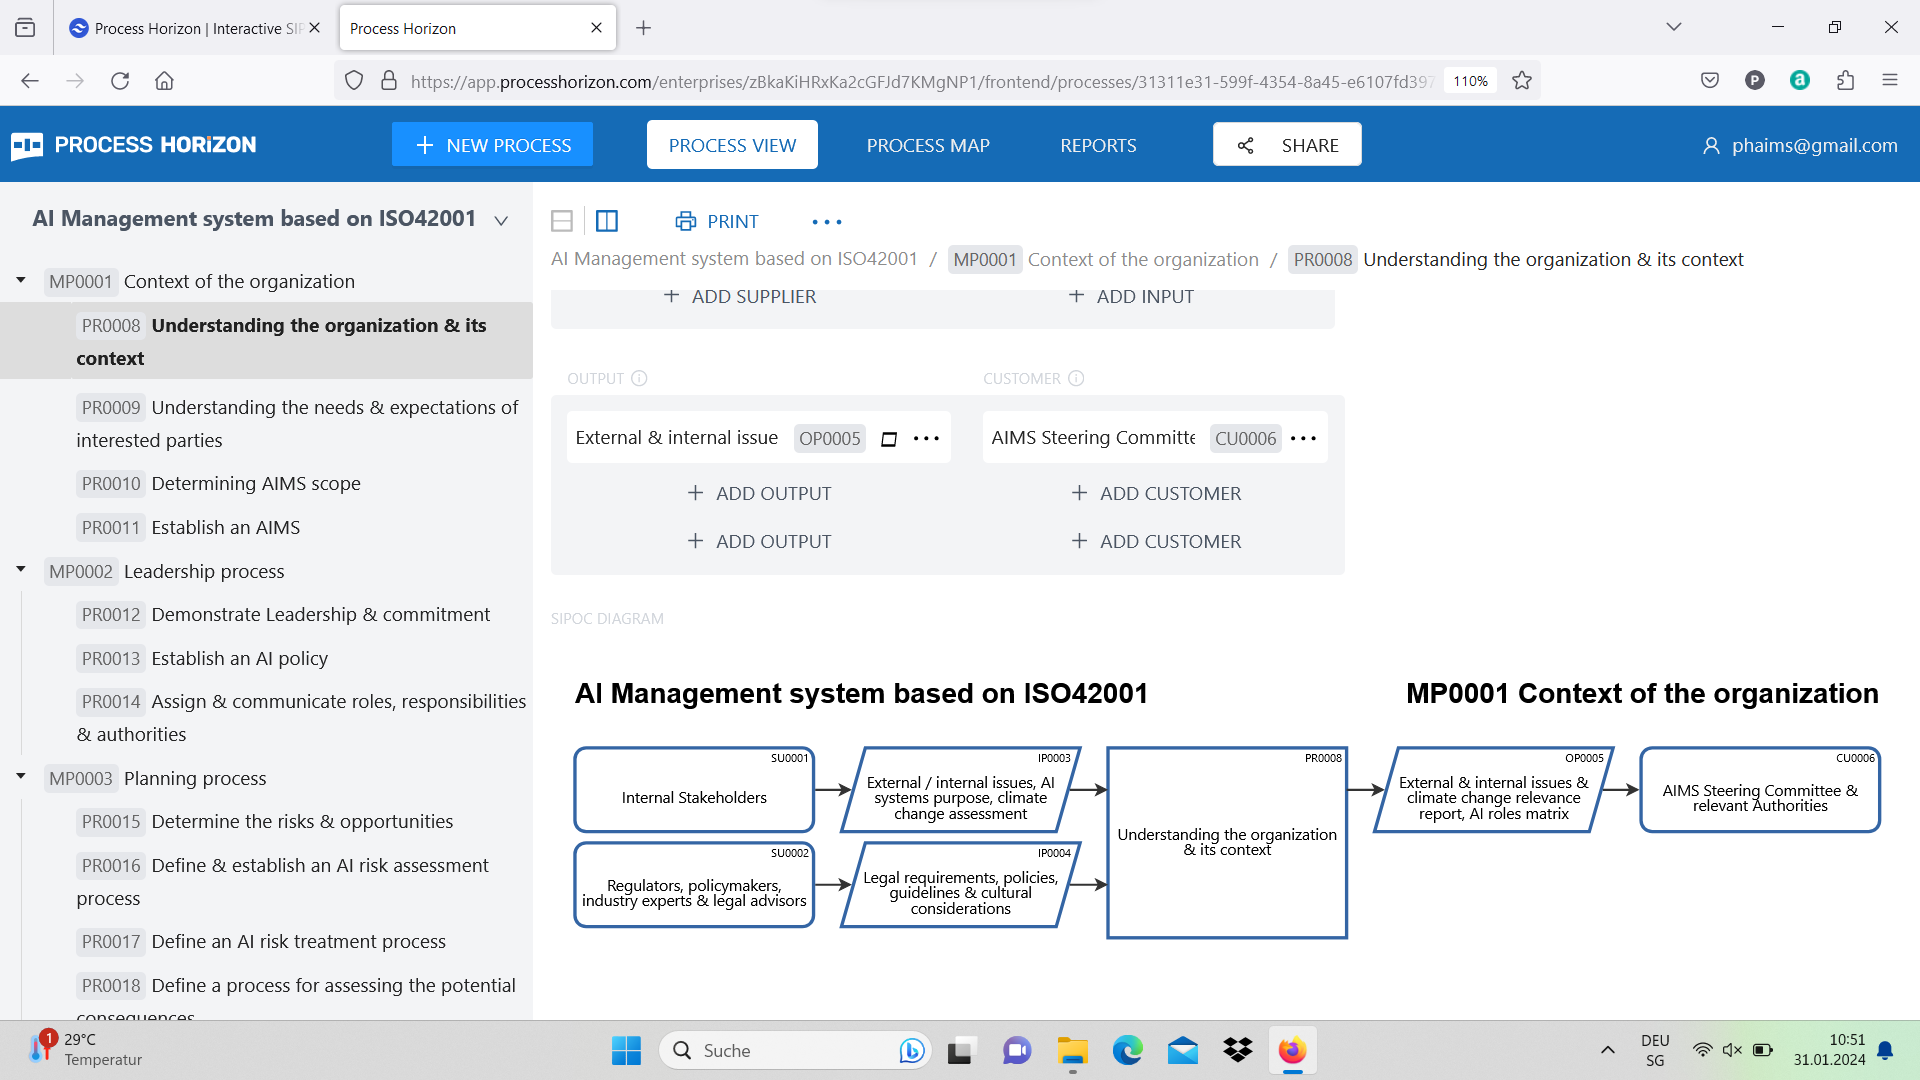Click the PR0008 process box in diagram
Image resolution: width=1920 pixels, height=1080 pixels.
click(x=1227, y=843)
